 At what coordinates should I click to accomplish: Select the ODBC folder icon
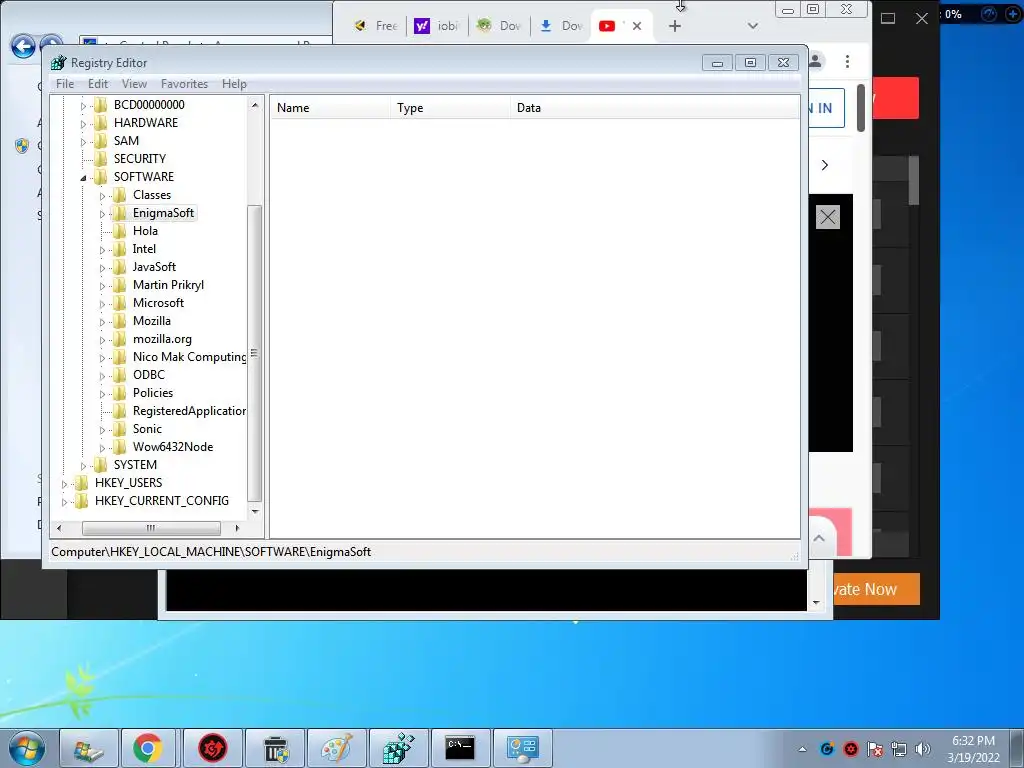(x=120, y=375)
